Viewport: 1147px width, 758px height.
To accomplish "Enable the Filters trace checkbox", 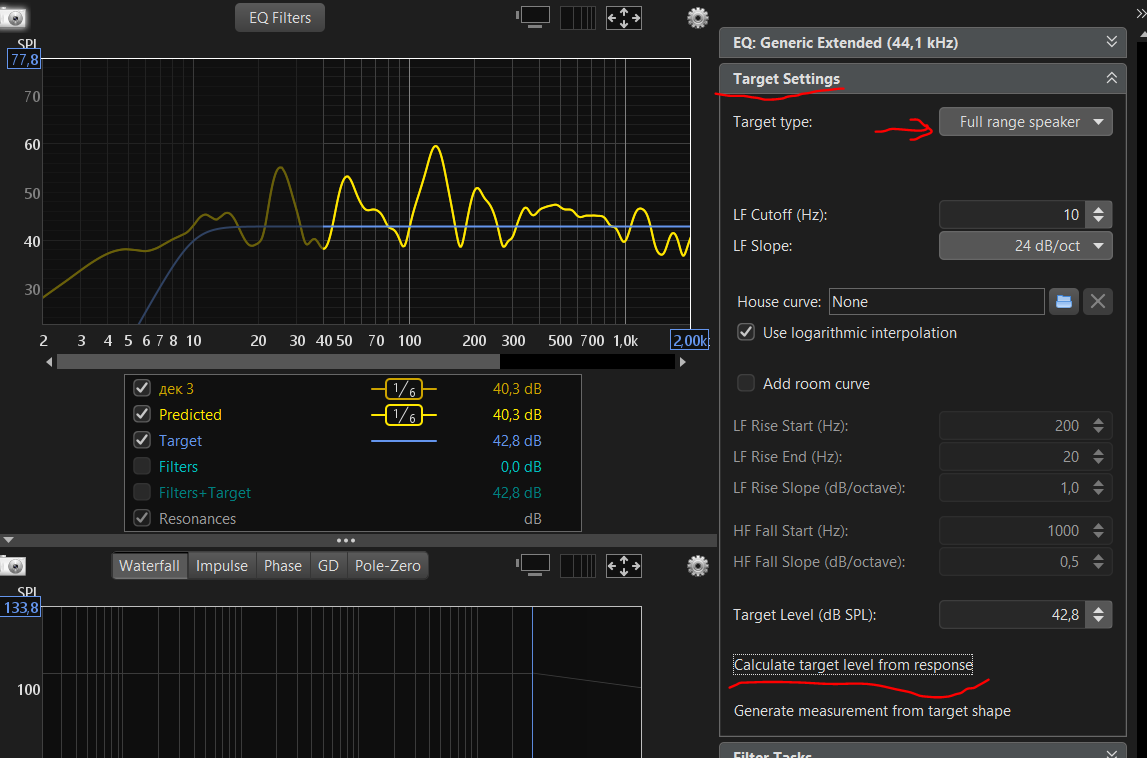I will point(142,466).
